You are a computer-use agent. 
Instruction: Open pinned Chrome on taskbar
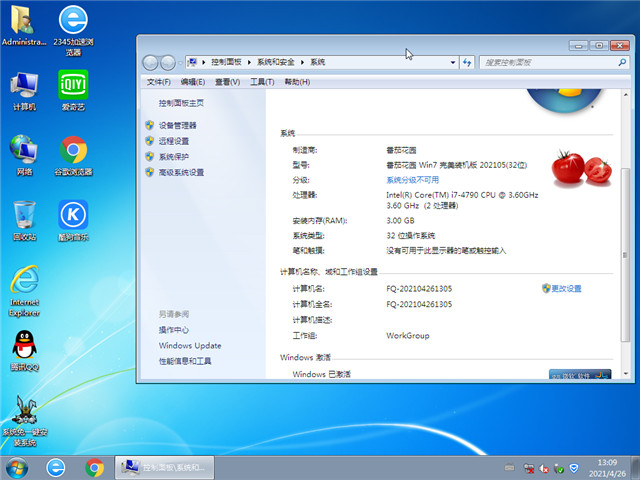(94, 468)
